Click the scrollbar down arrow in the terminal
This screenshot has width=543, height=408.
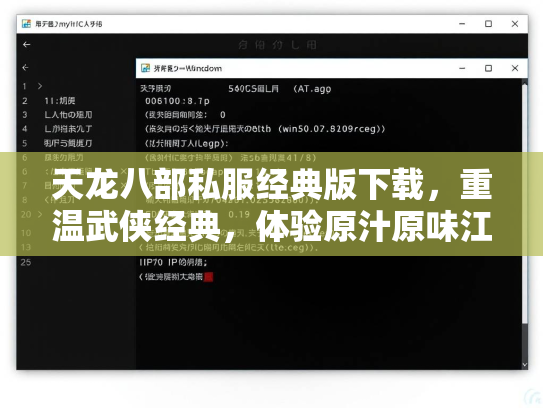click(525, 365)
